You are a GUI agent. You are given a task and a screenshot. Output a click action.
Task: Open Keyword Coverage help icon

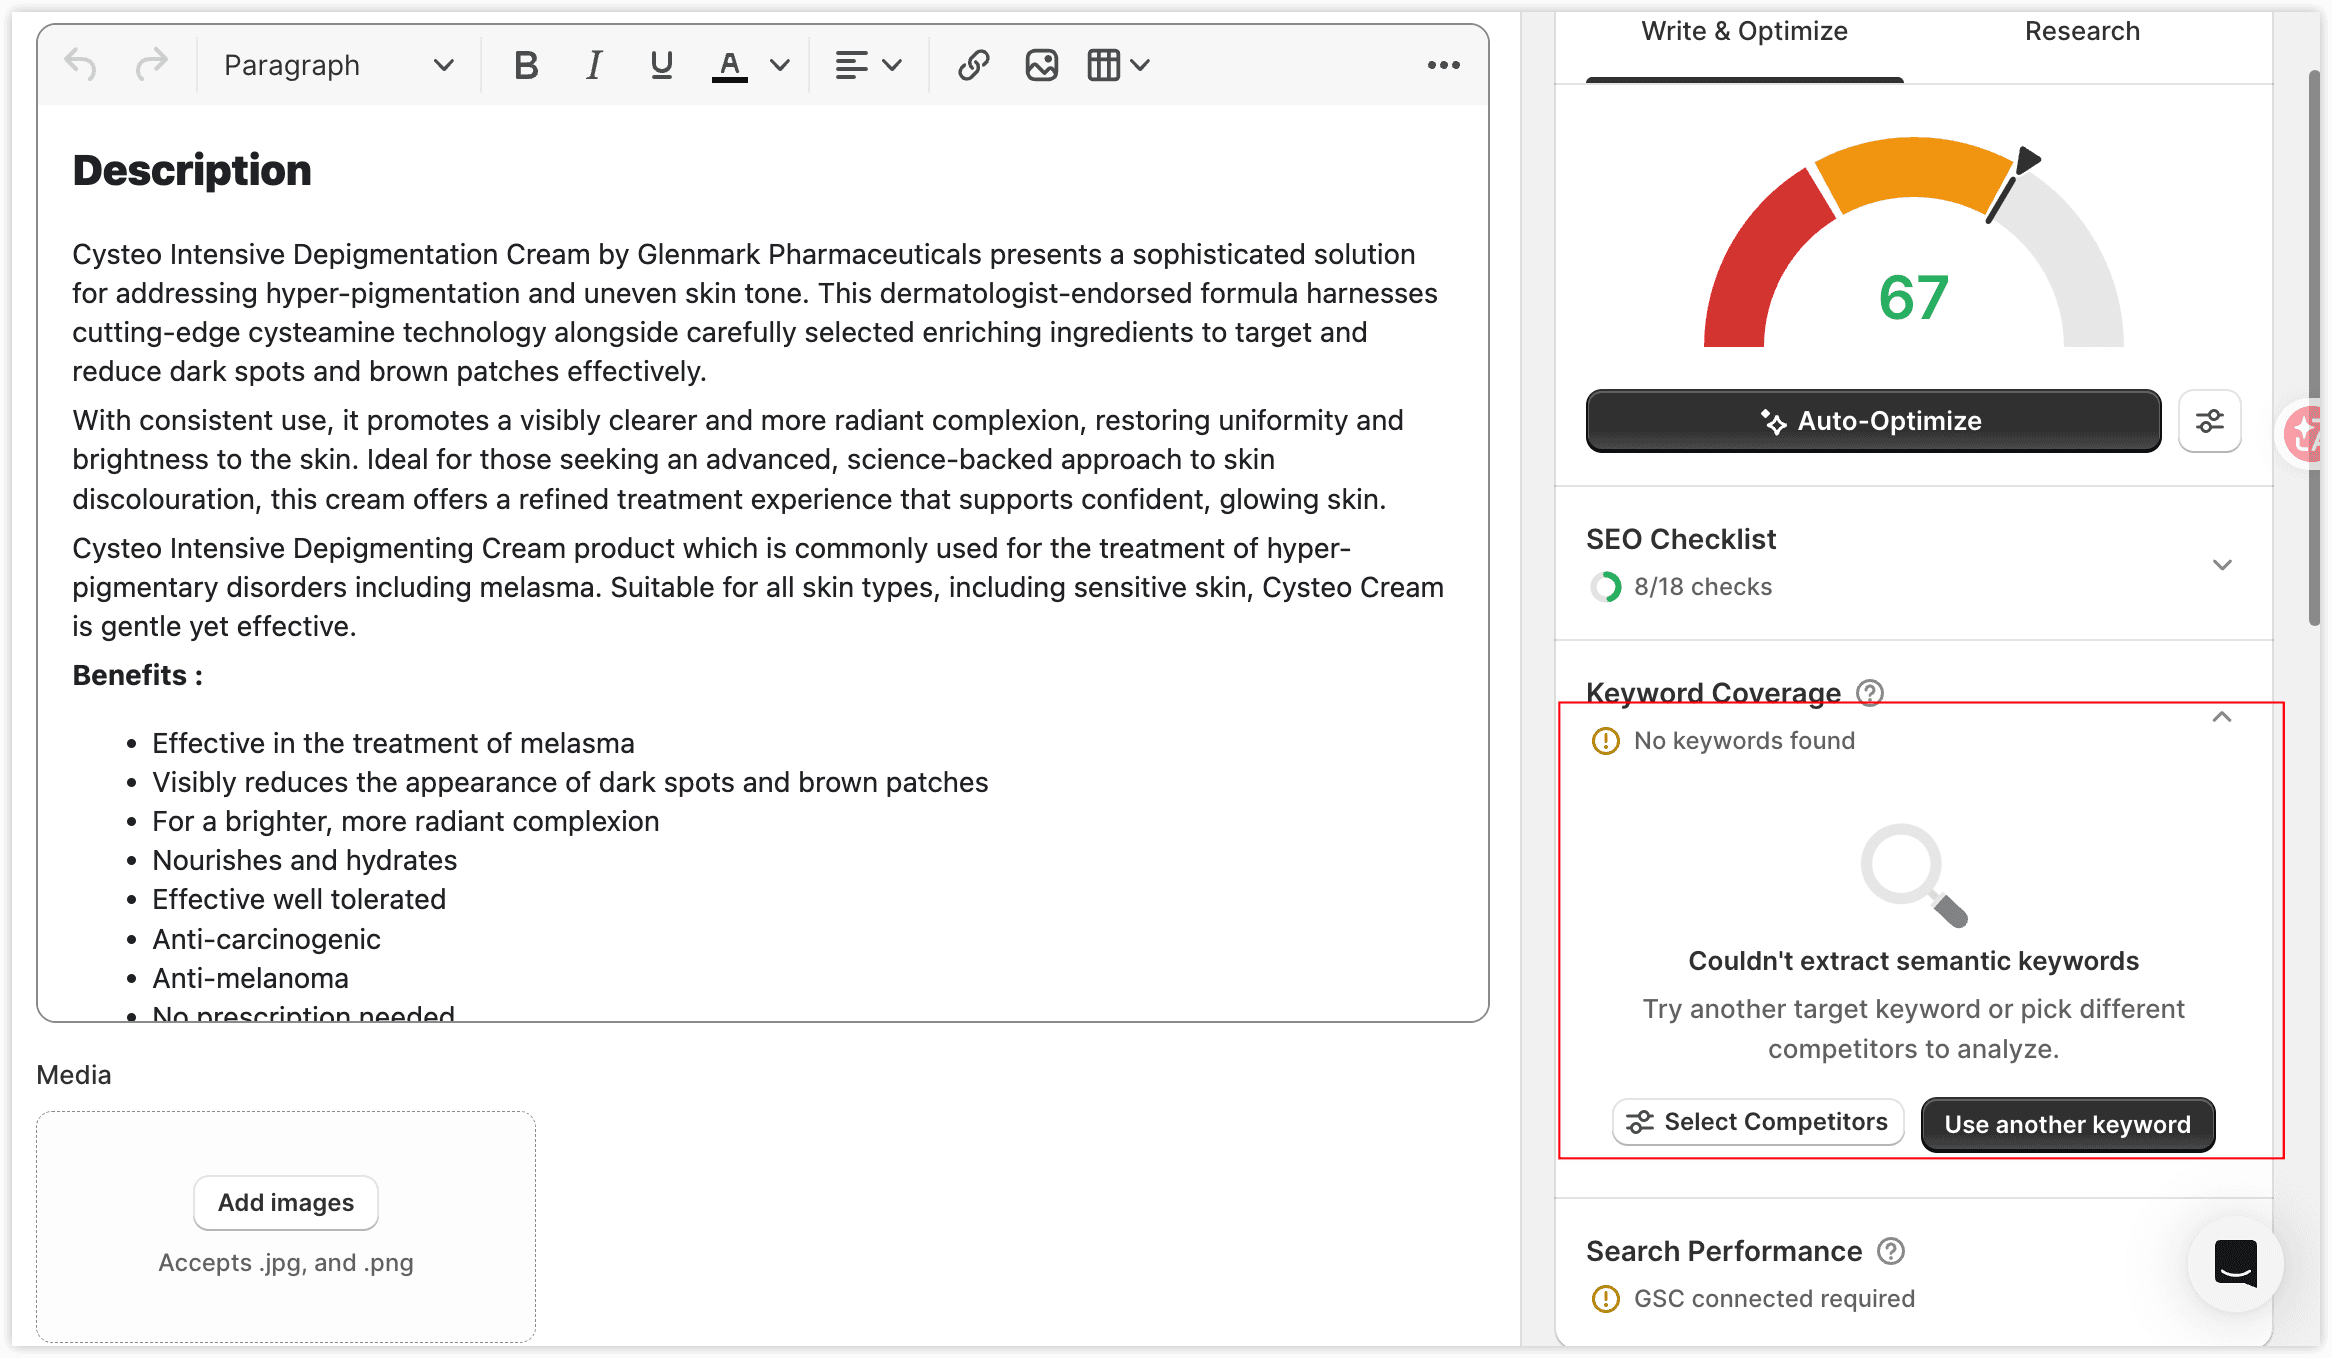[x=1870, y=693]
